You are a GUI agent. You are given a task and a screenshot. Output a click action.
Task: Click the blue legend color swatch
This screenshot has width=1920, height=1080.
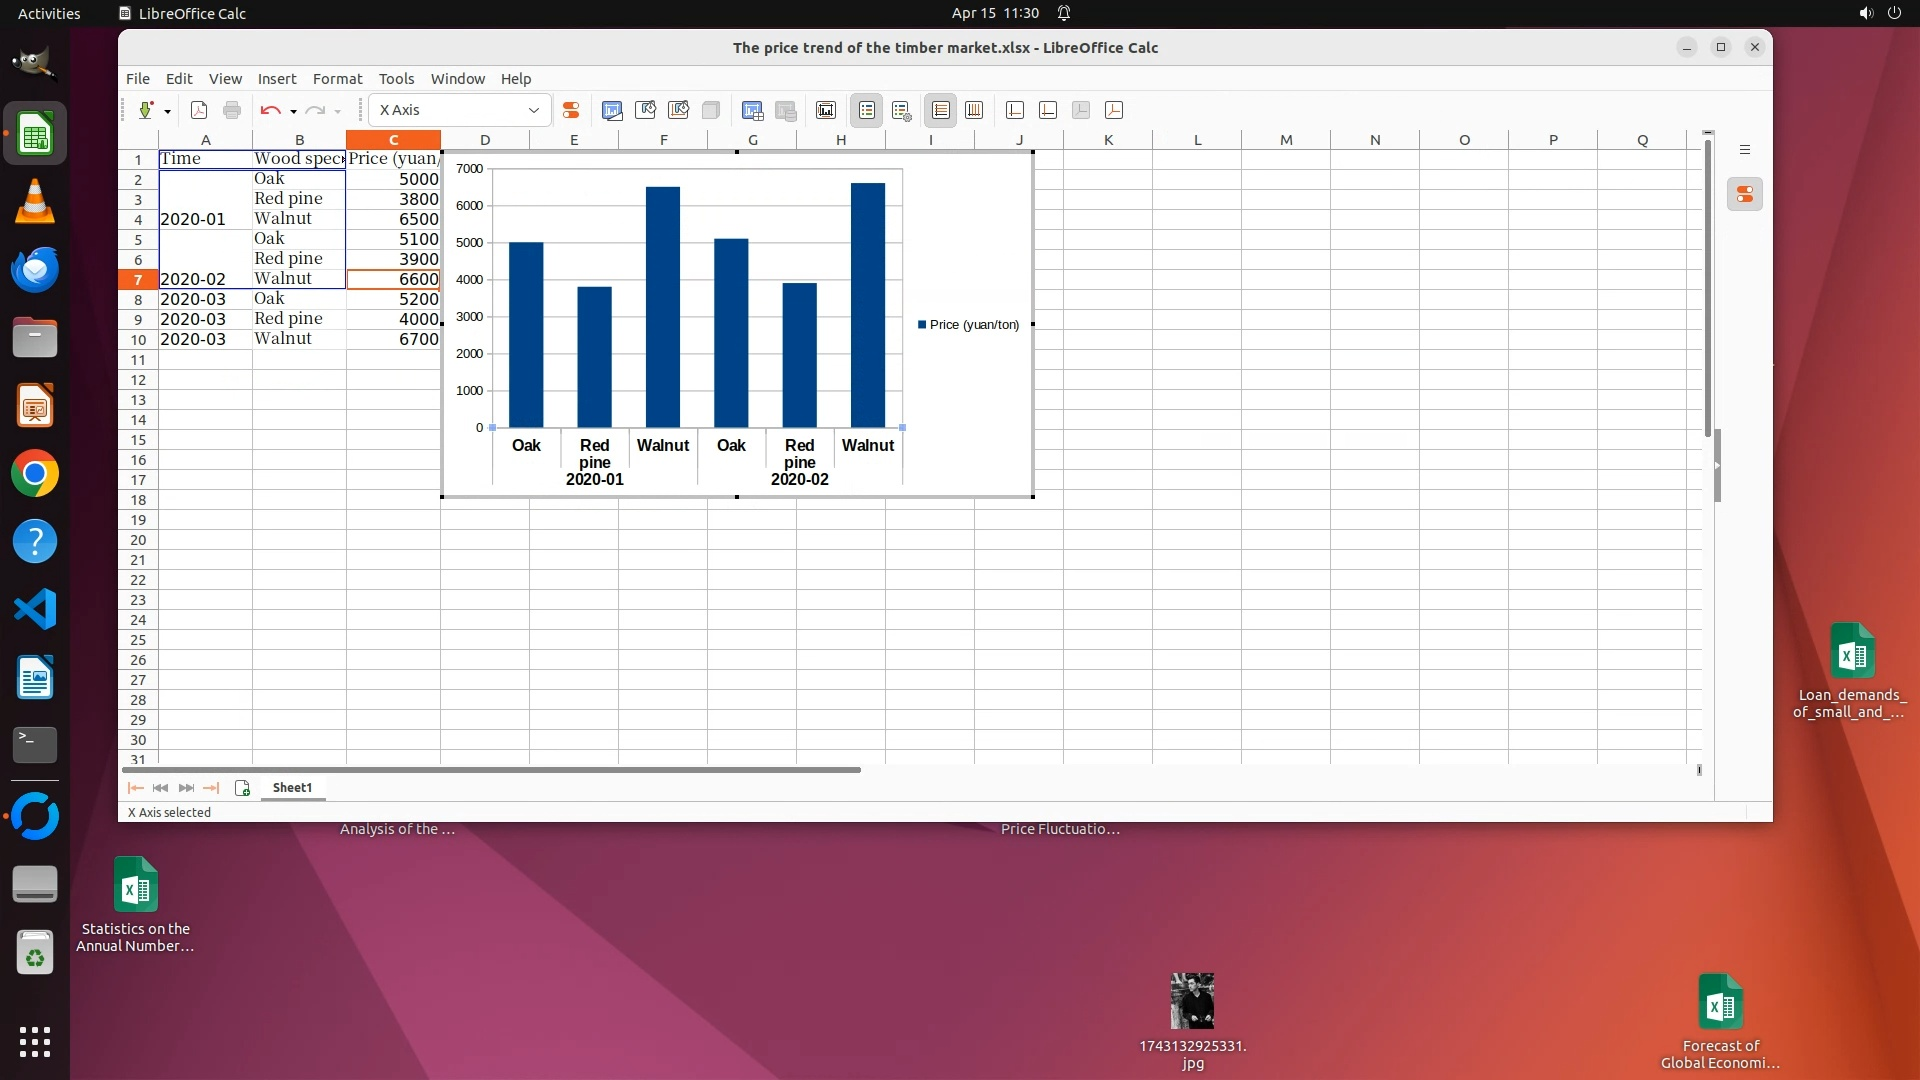[922, 325]
